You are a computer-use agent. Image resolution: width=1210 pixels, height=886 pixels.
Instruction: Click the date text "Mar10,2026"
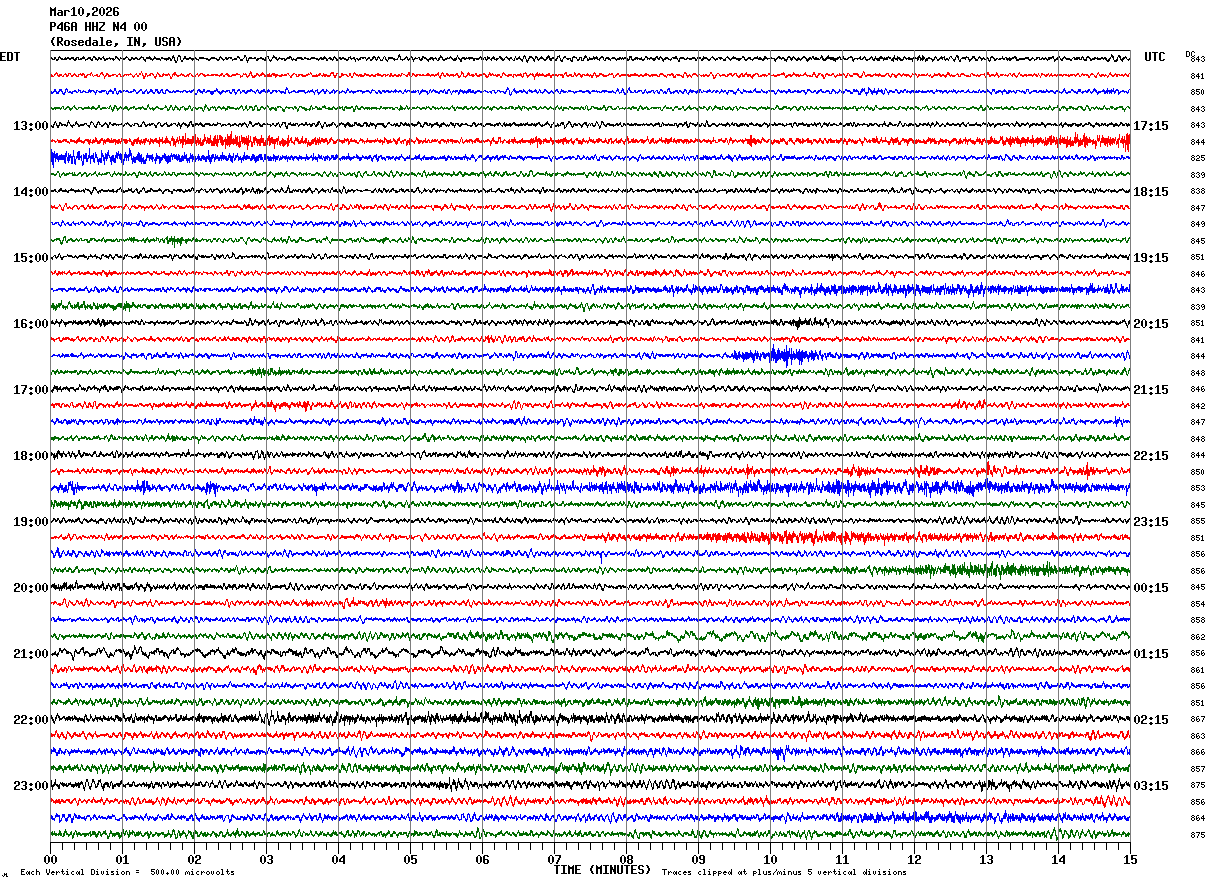tap(84, 12)
